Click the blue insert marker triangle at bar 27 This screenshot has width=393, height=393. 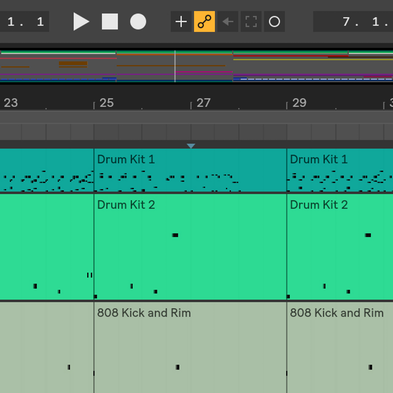(x=191, y=146)
